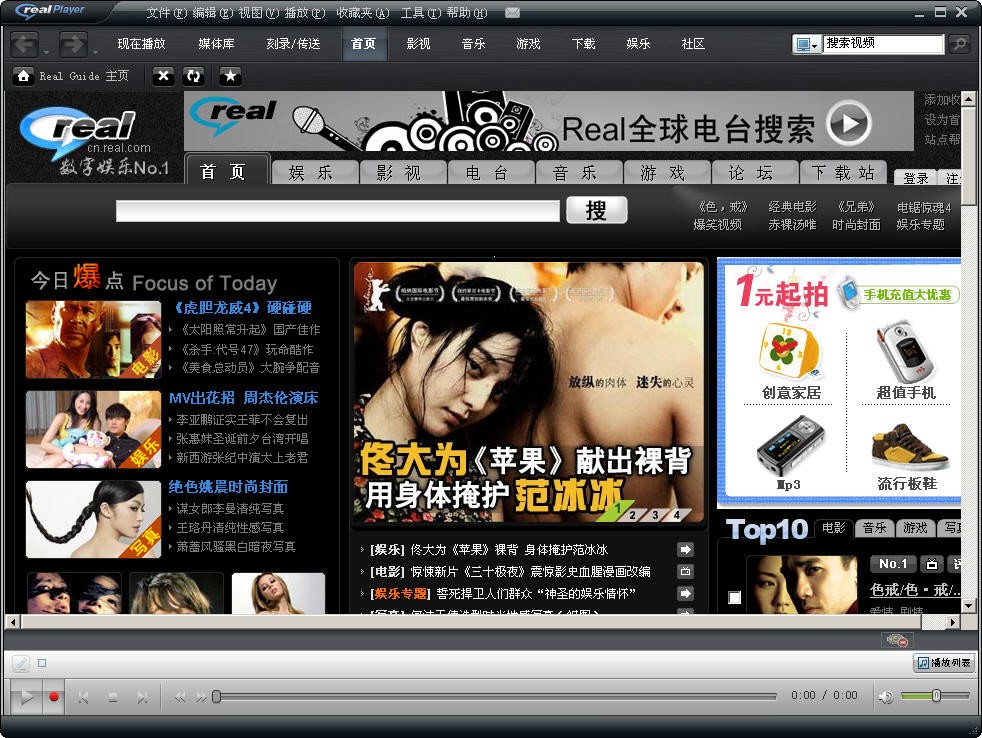Open MV出花招 周杰伦演床 headline

click(244, 398)
